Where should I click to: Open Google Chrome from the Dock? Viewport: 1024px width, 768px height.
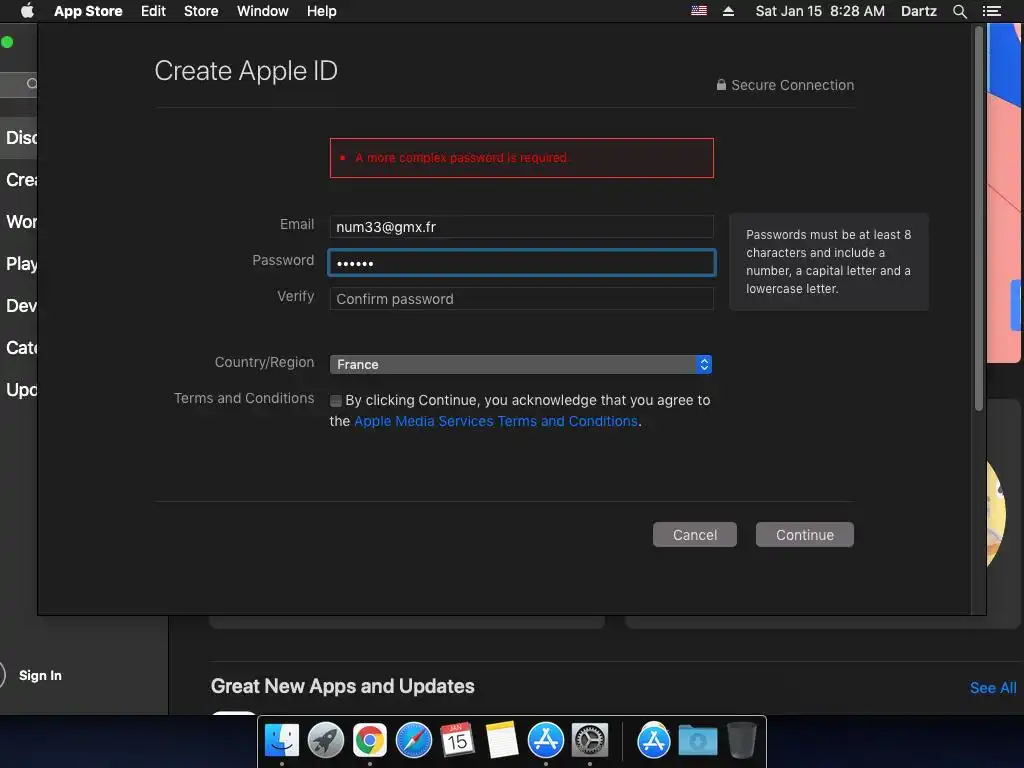tap(370, 741)
